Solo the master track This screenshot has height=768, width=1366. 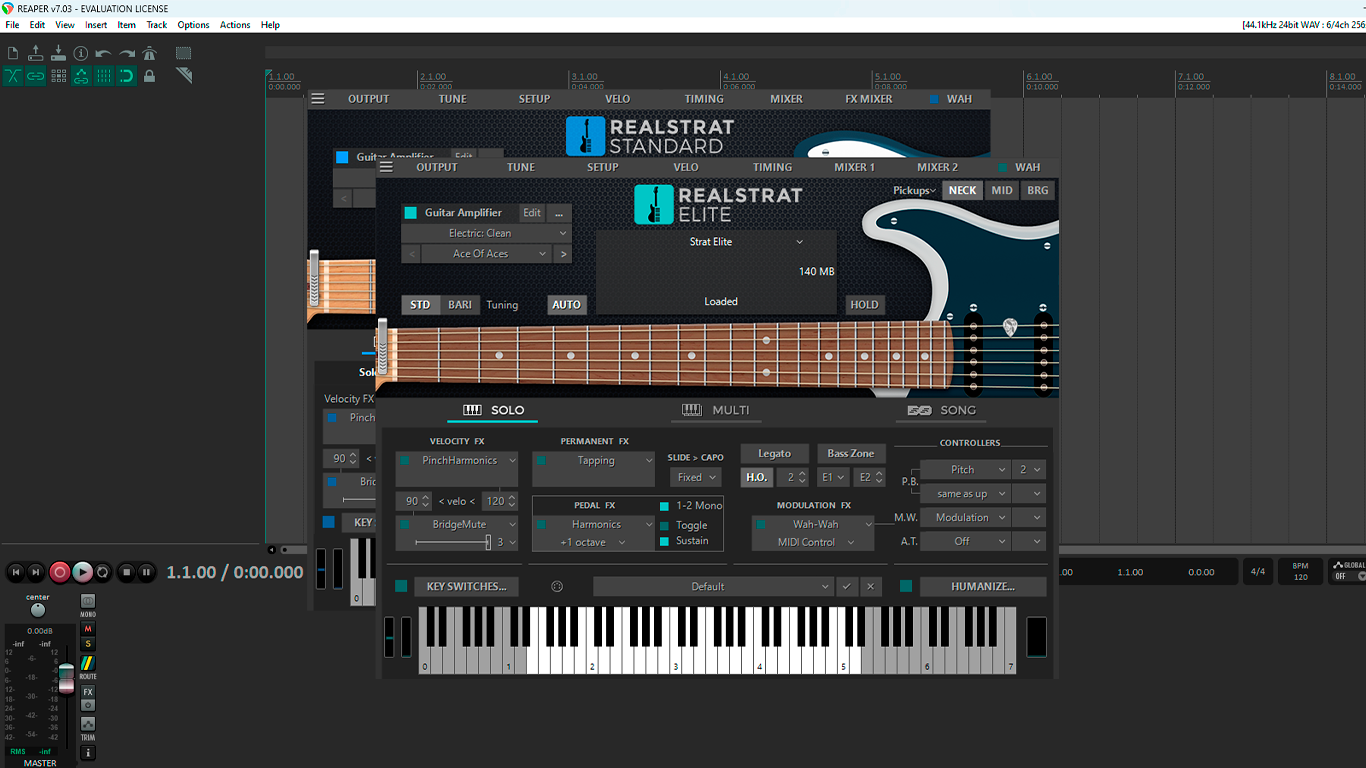[88, 644]
